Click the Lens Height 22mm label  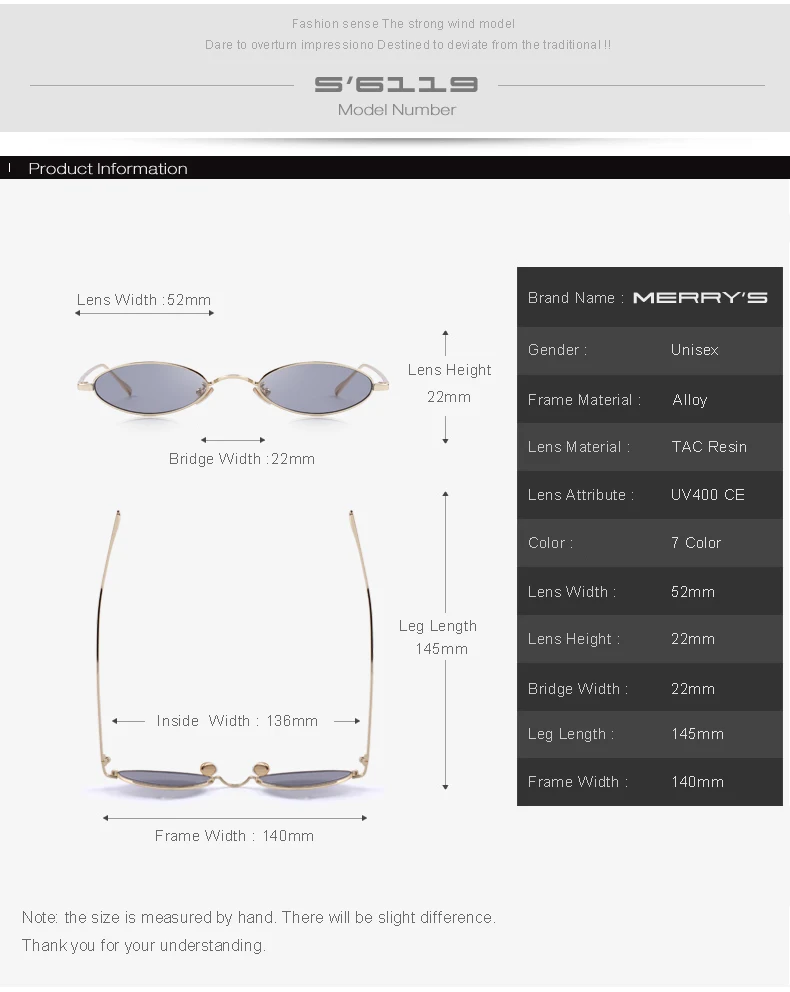[449, 383]
